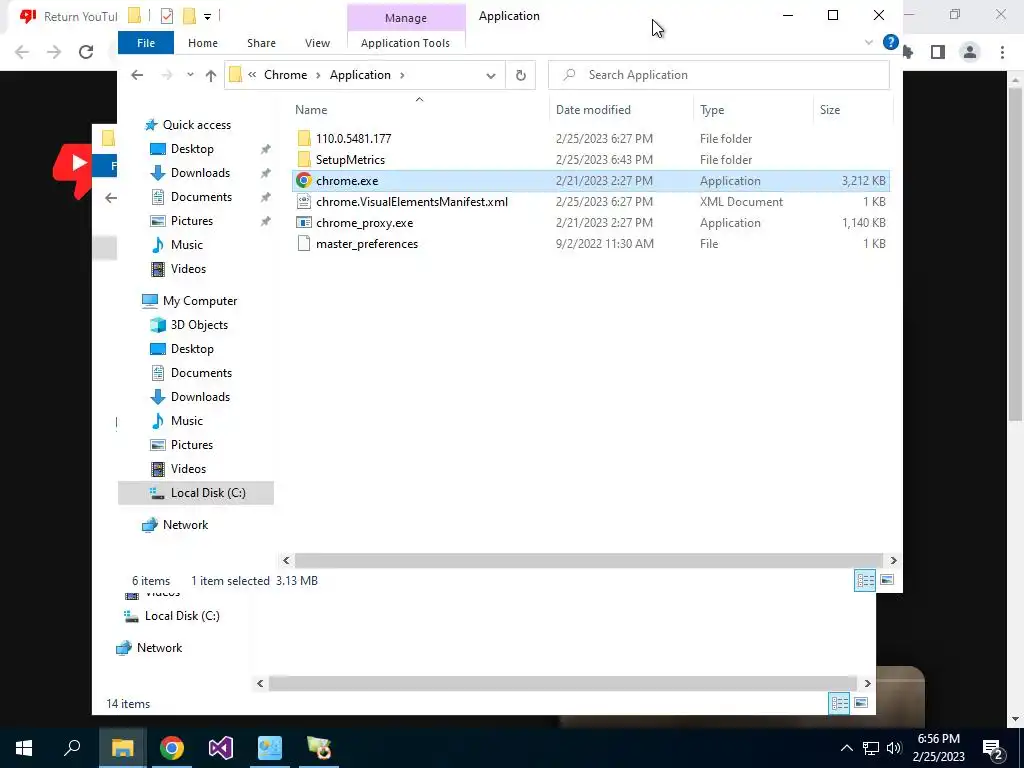Open pinned Desktop under Quick access
Image resolution: width=1024 pixels, height=768 pixels.
(x=192, y=149)
